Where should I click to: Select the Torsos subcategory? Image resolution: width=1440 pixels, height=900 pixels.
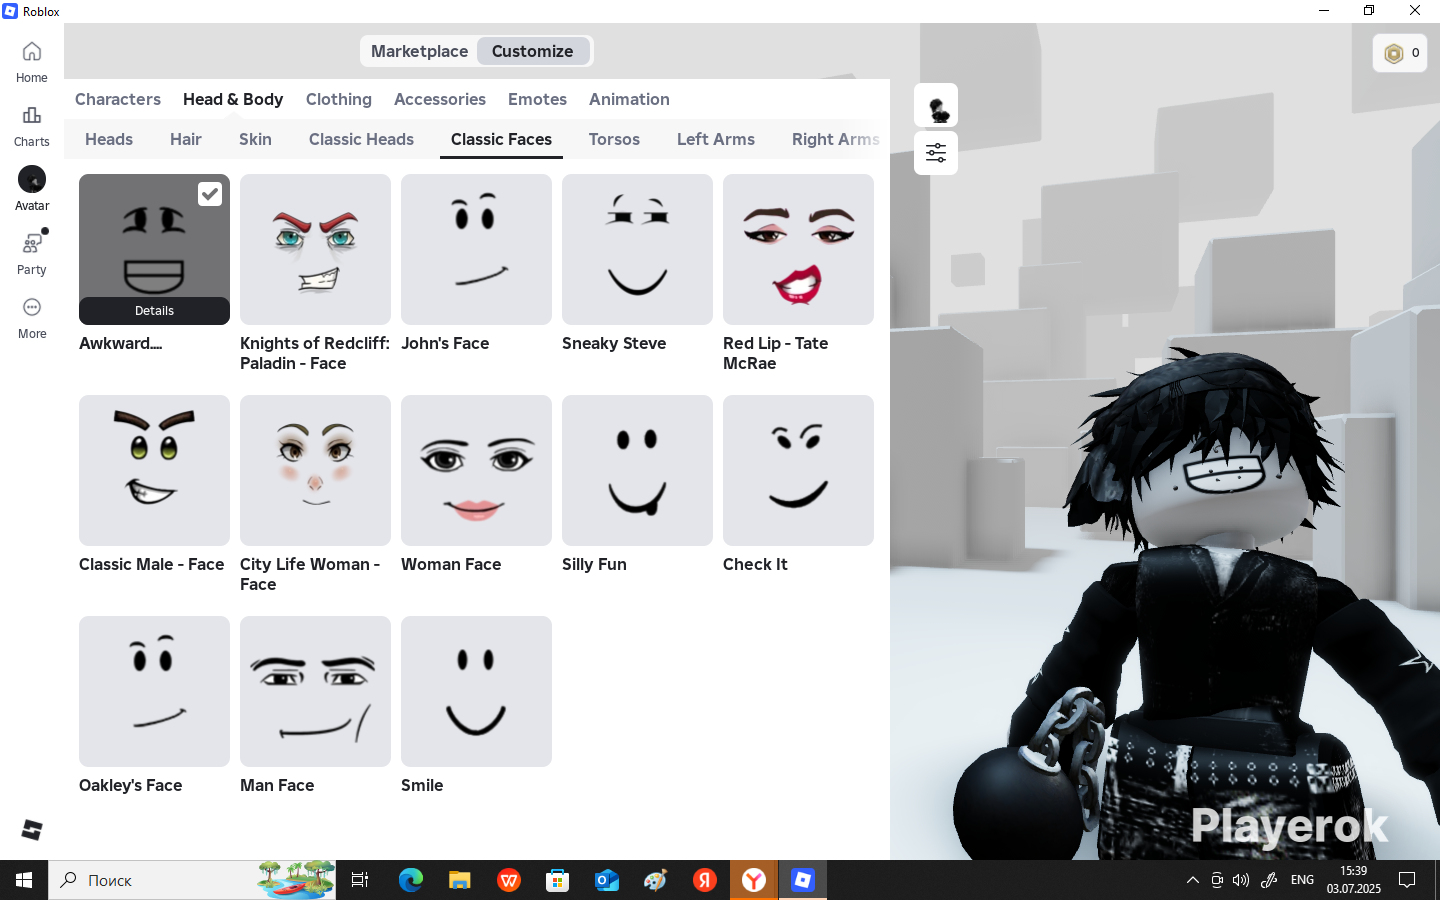[x=614, y=139]
